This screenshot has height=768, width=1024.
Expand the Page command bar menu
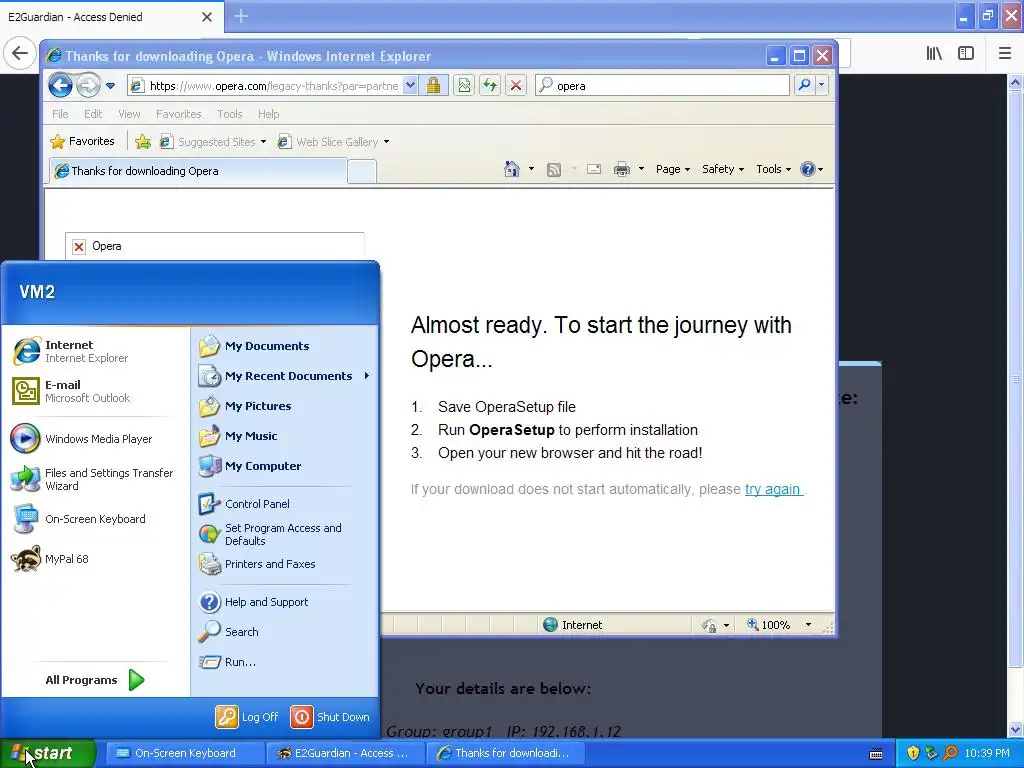pos(673,169)
